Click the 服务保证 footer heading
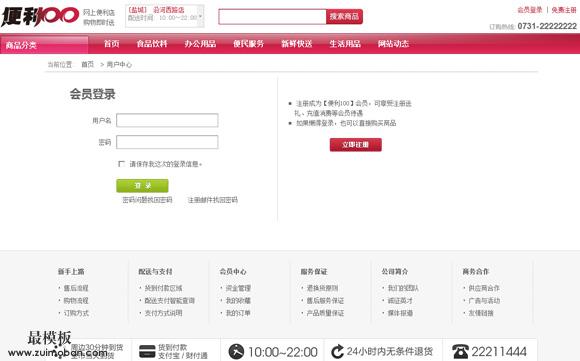 click(x=314, y=271)
